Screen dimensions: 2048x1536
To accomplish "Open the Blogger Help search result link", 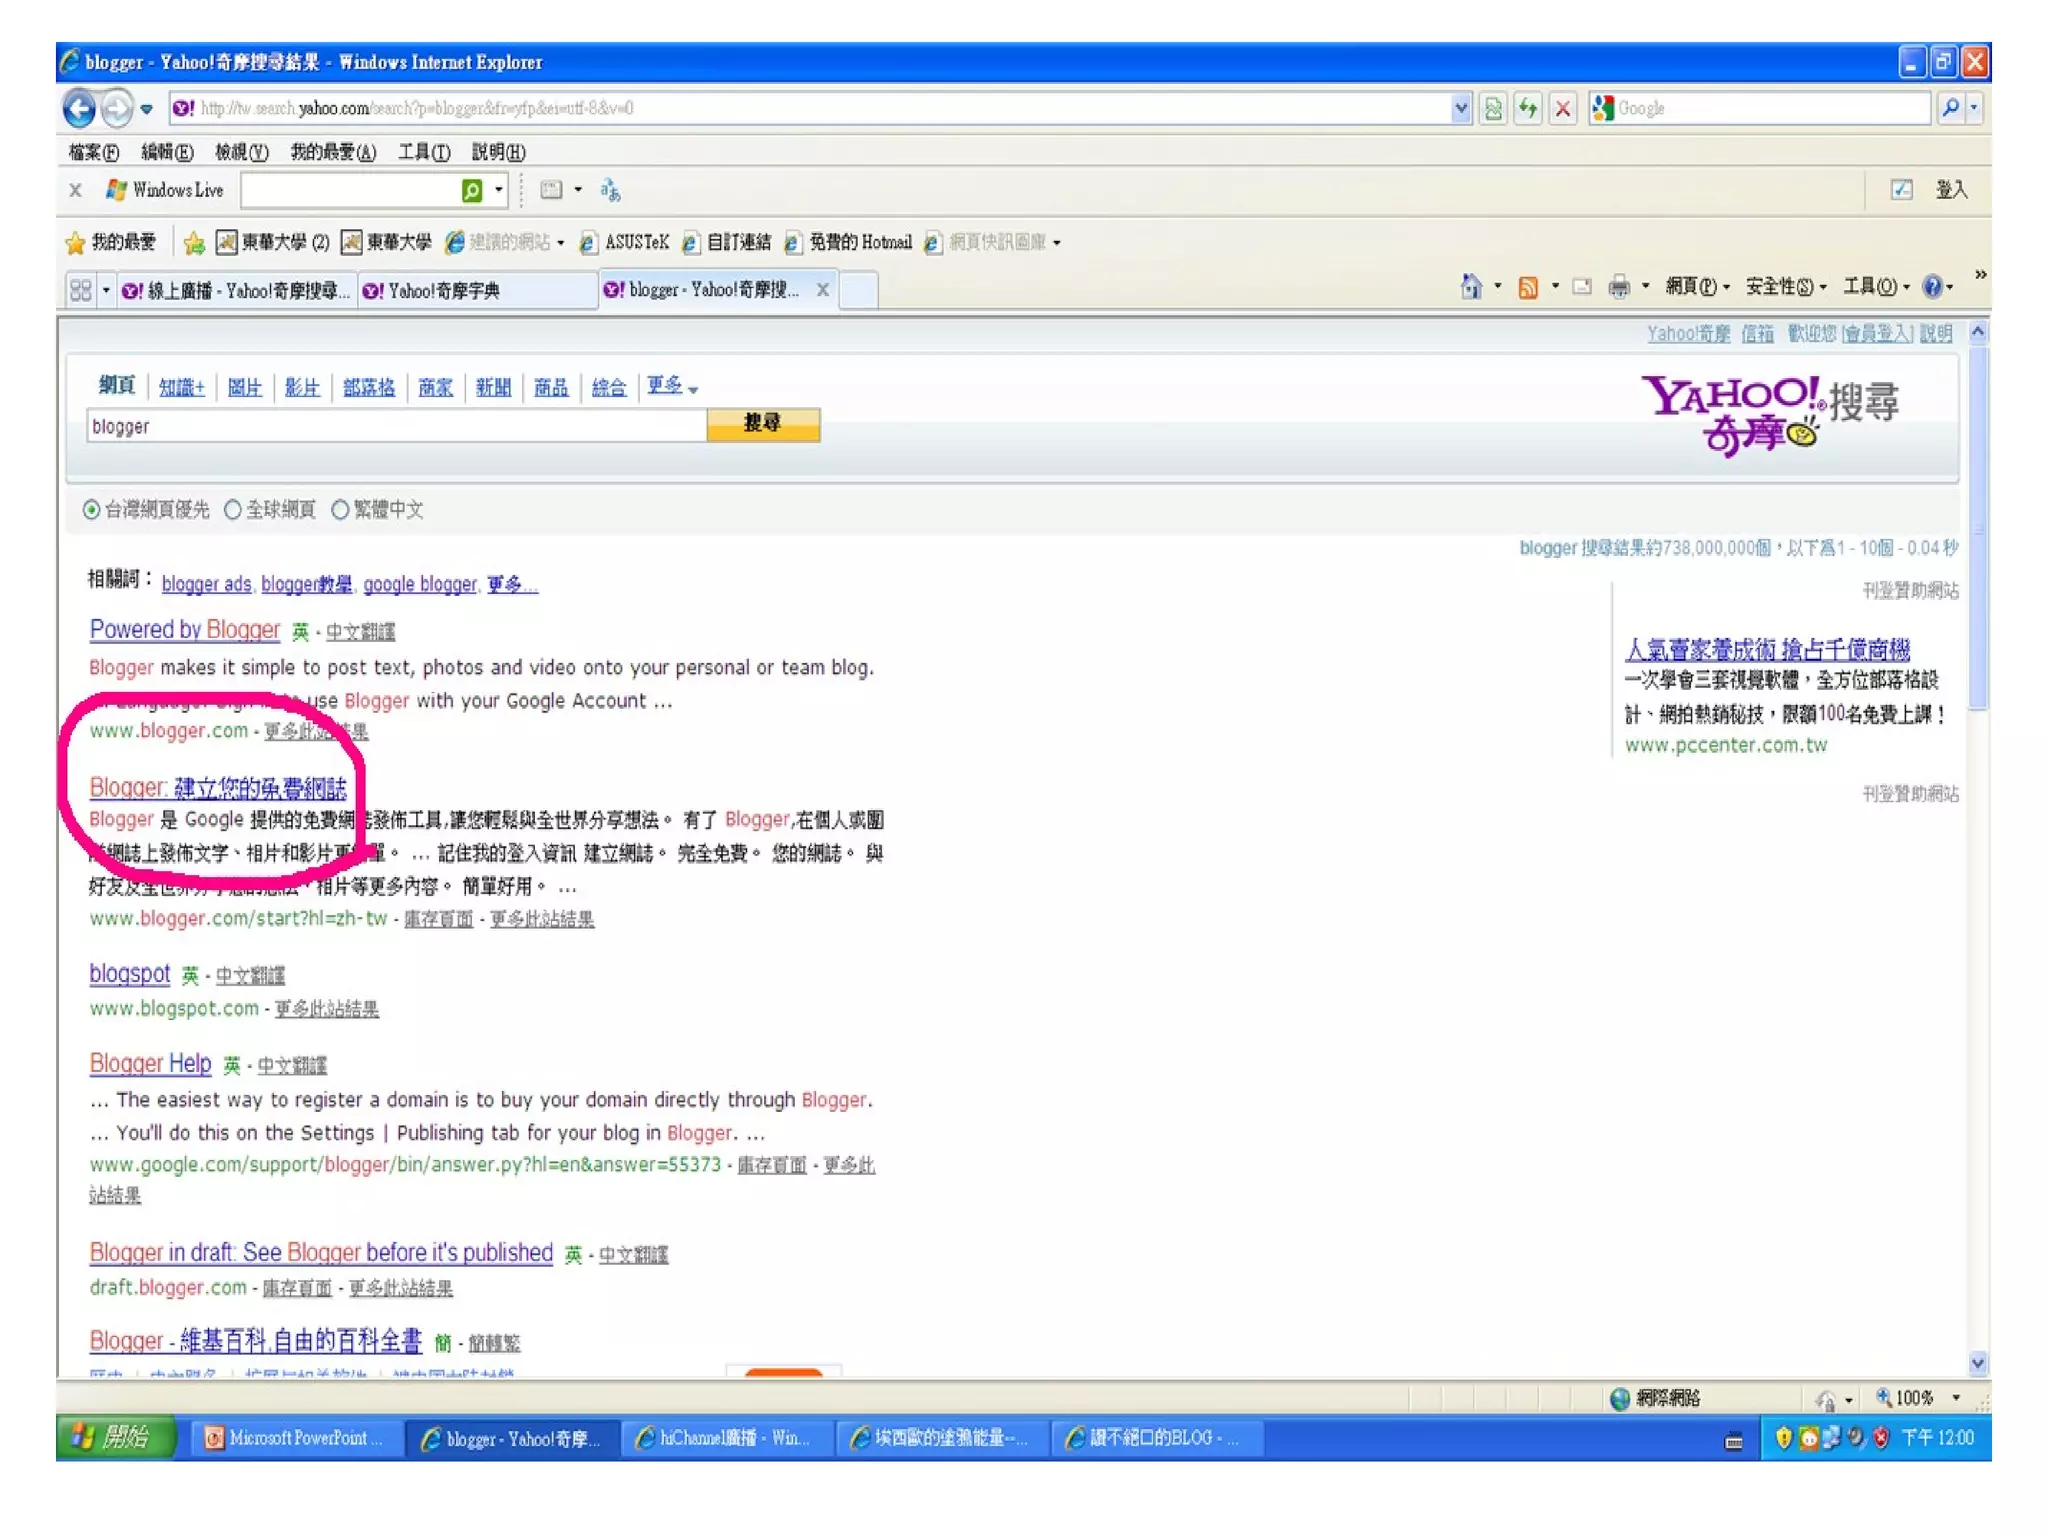I will click(x=150, y=1064).
